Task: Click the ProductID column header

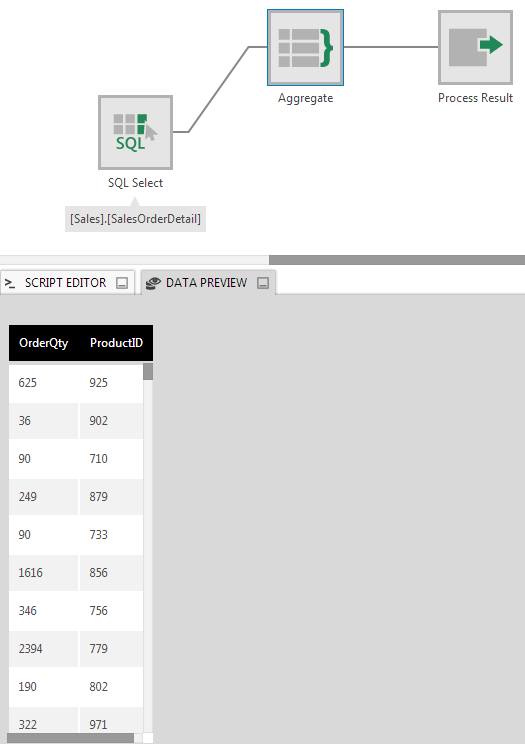Action: click(116, 343)
